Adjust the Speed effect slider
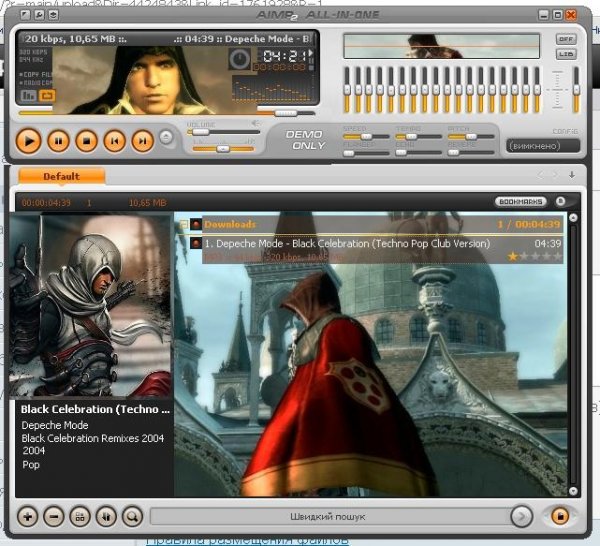This screenshot has width=600, height=546. [366, 137]
